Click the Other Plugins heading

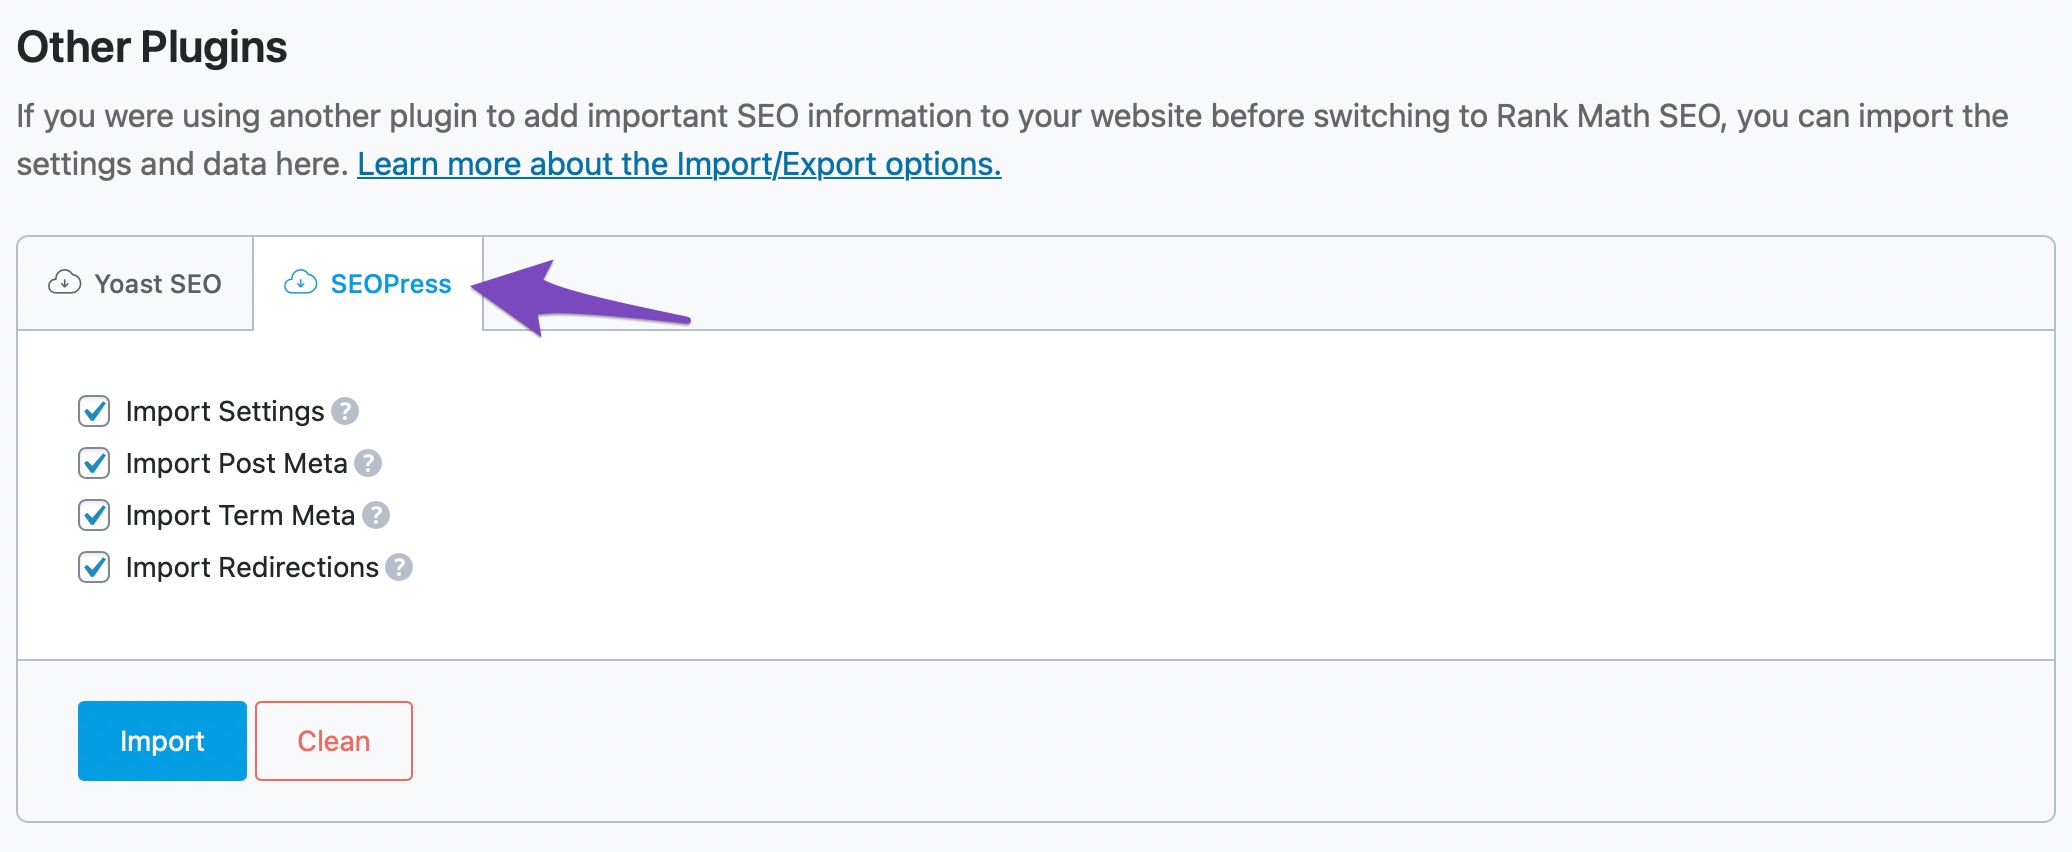point(152,47)
